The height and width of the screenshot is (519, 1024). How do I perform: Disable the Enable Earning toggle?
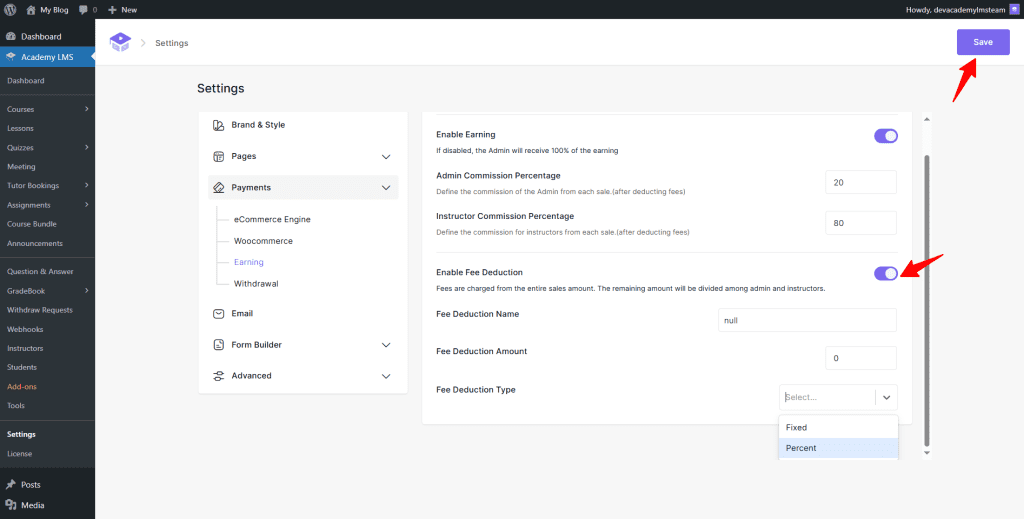point(886,136)
